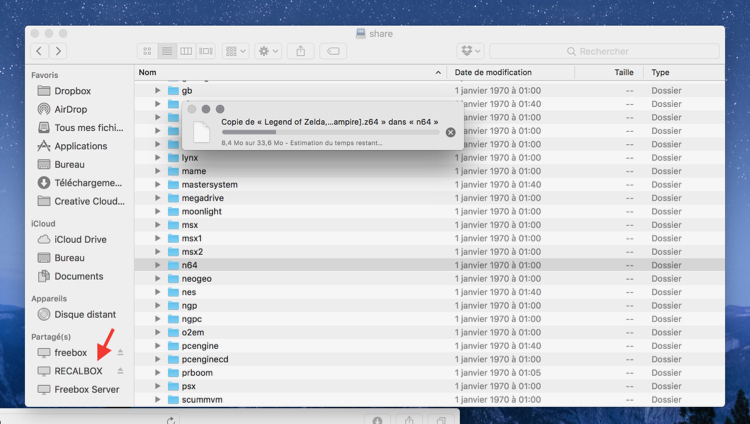The height and width of the screenshot is (424, 750).
Task: Expand the lynx folder
Action: pyautogui.click(x=157, y=157)
